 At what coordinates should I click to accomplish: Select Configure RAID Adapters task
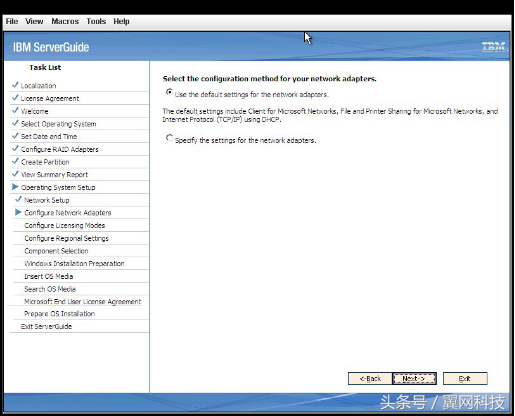[60, 149]
